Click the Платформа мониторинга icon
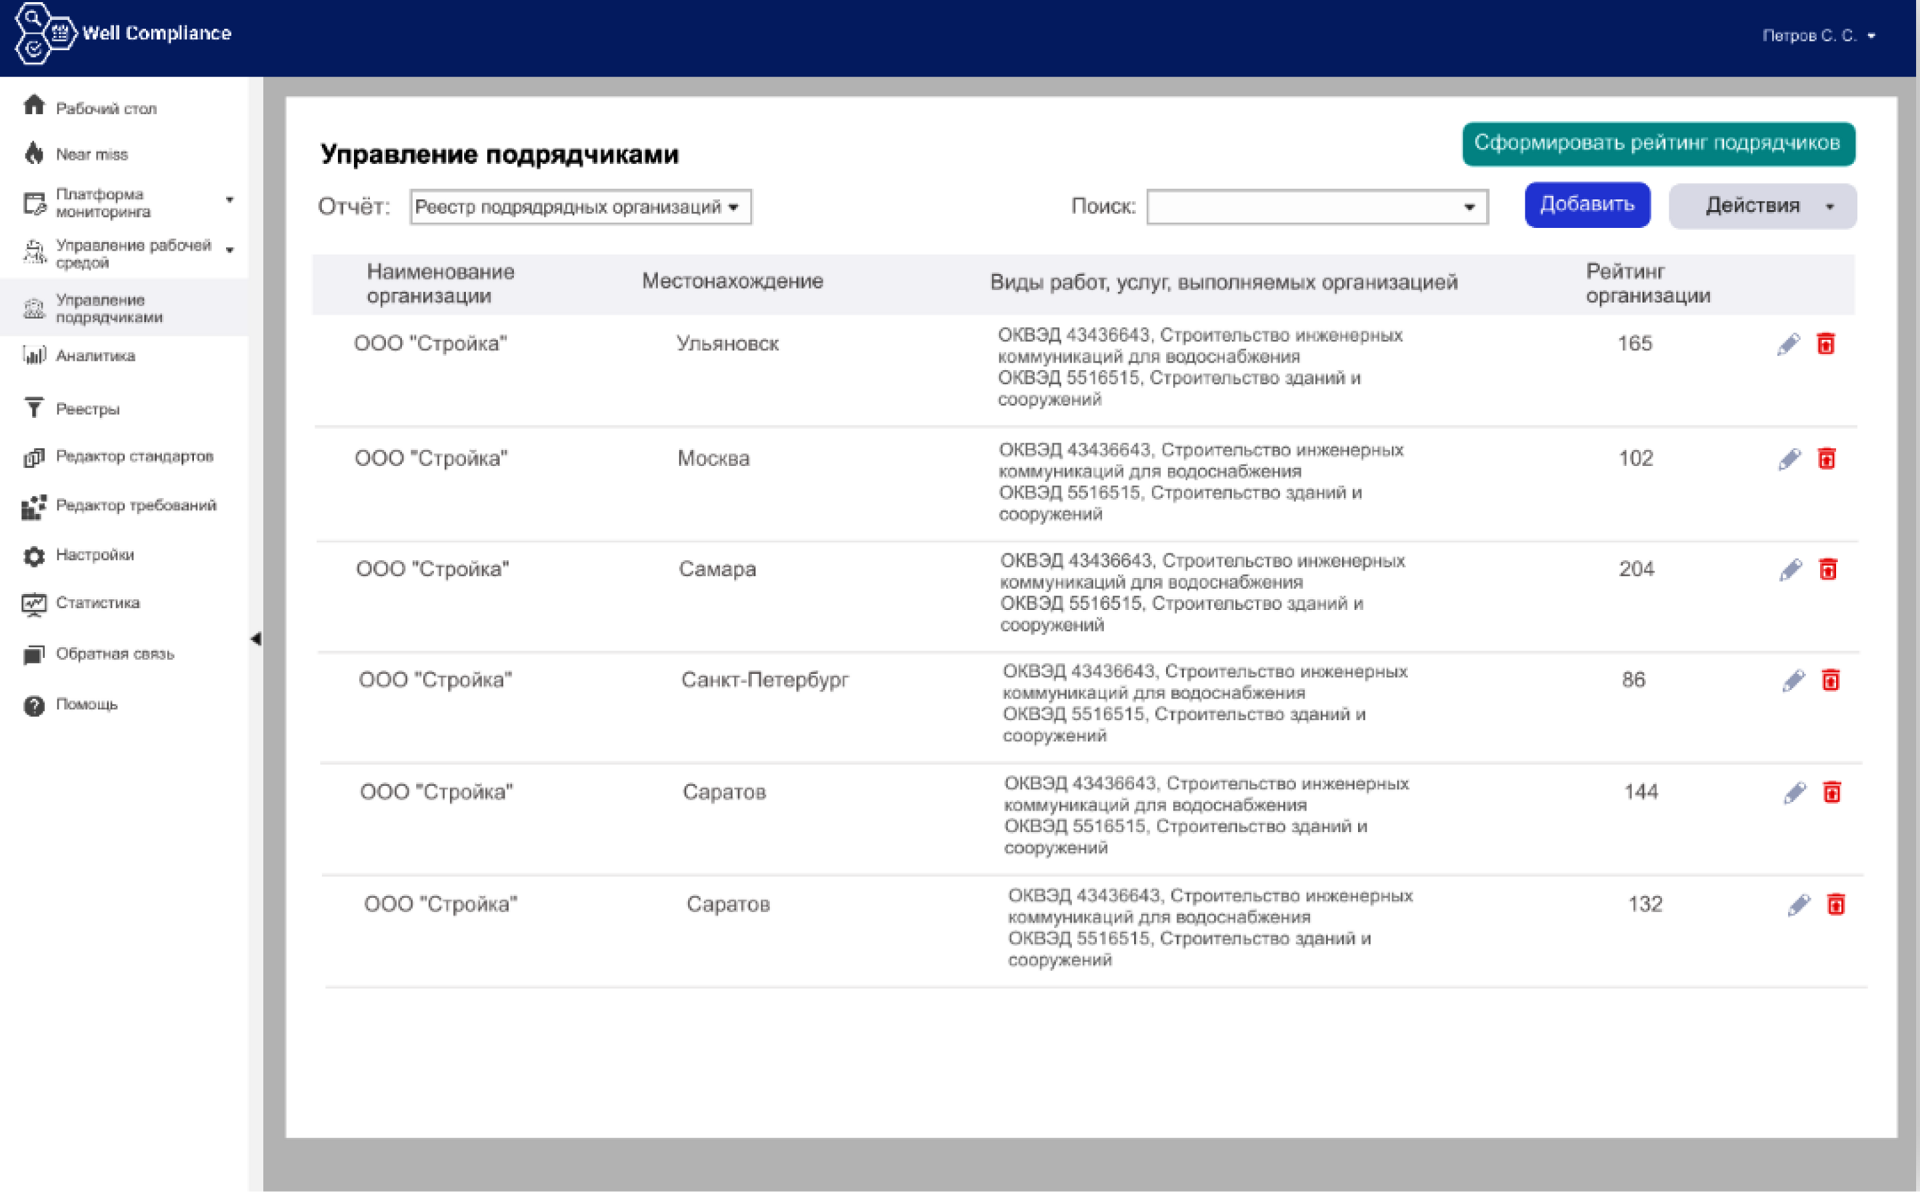The image size is (1920, 1192). coord(34,203)
